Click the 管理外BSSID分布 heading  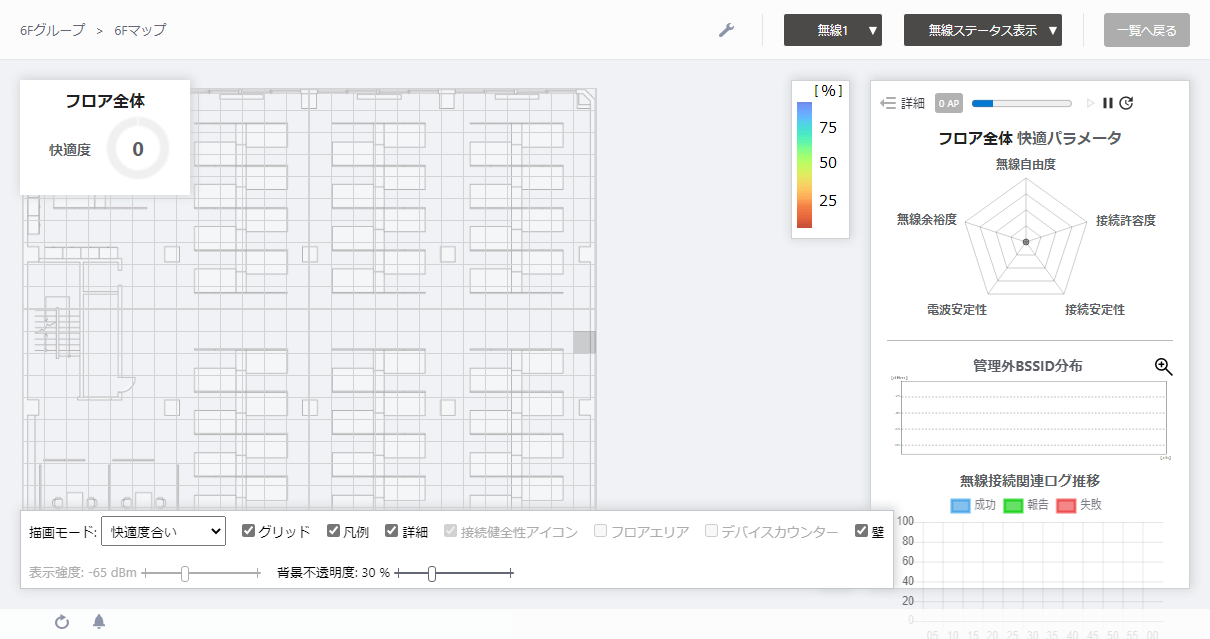point(1027,366)
